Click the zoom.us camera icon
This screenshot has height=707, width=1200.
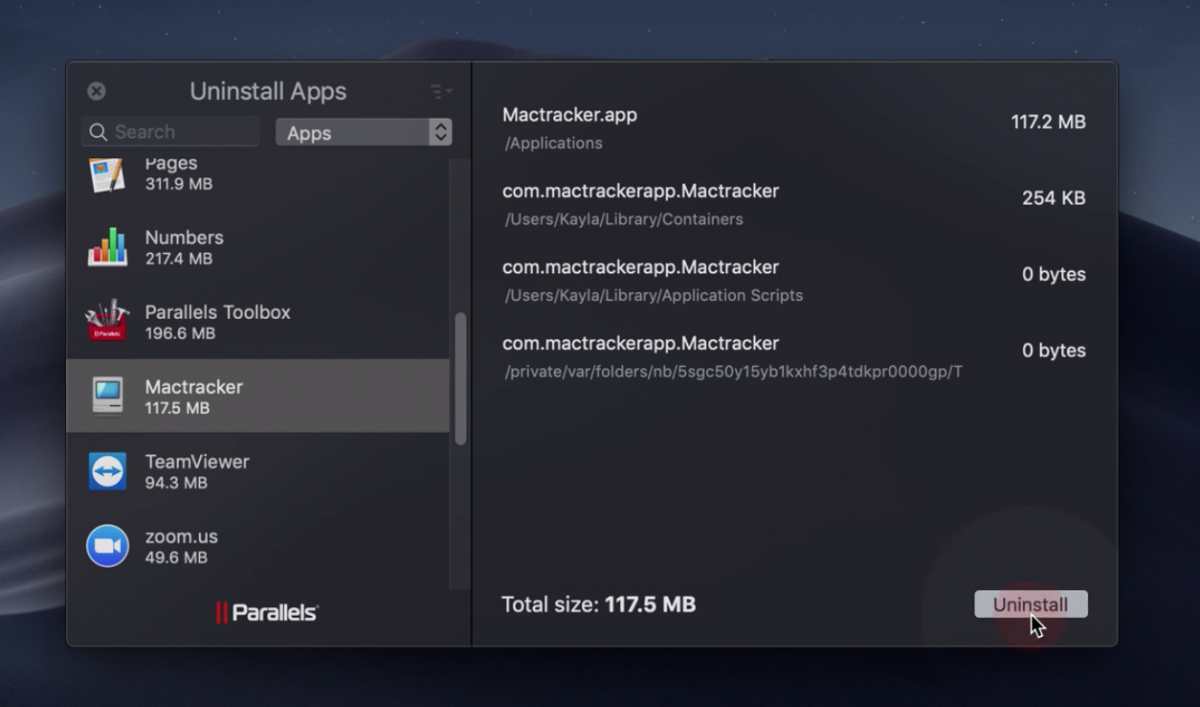pos(107,546)
